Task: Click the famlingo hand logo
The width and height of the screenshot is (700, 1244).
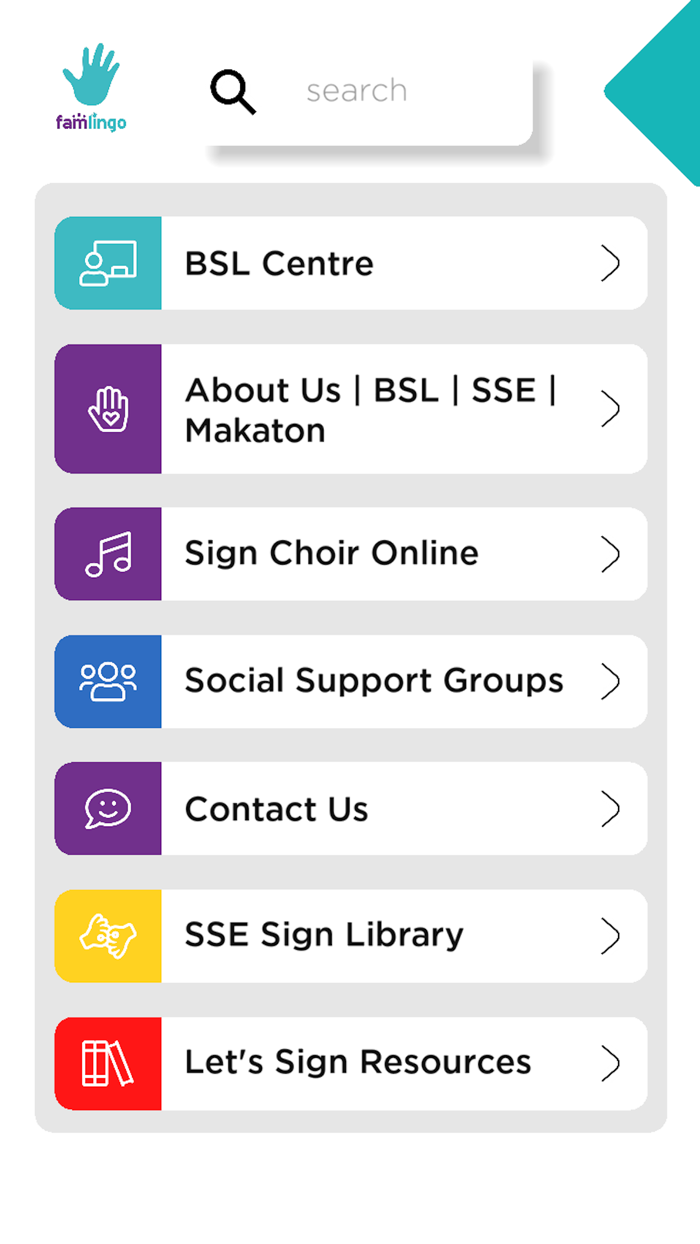Action: tap(91, 78)
